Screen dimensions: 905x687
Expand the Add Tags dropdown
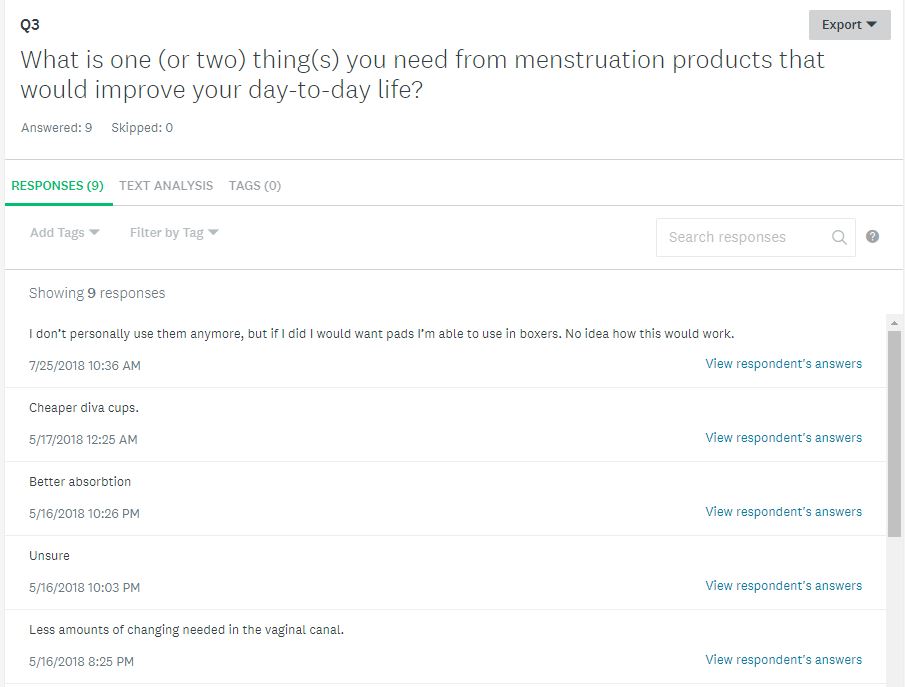pos(65,233)
